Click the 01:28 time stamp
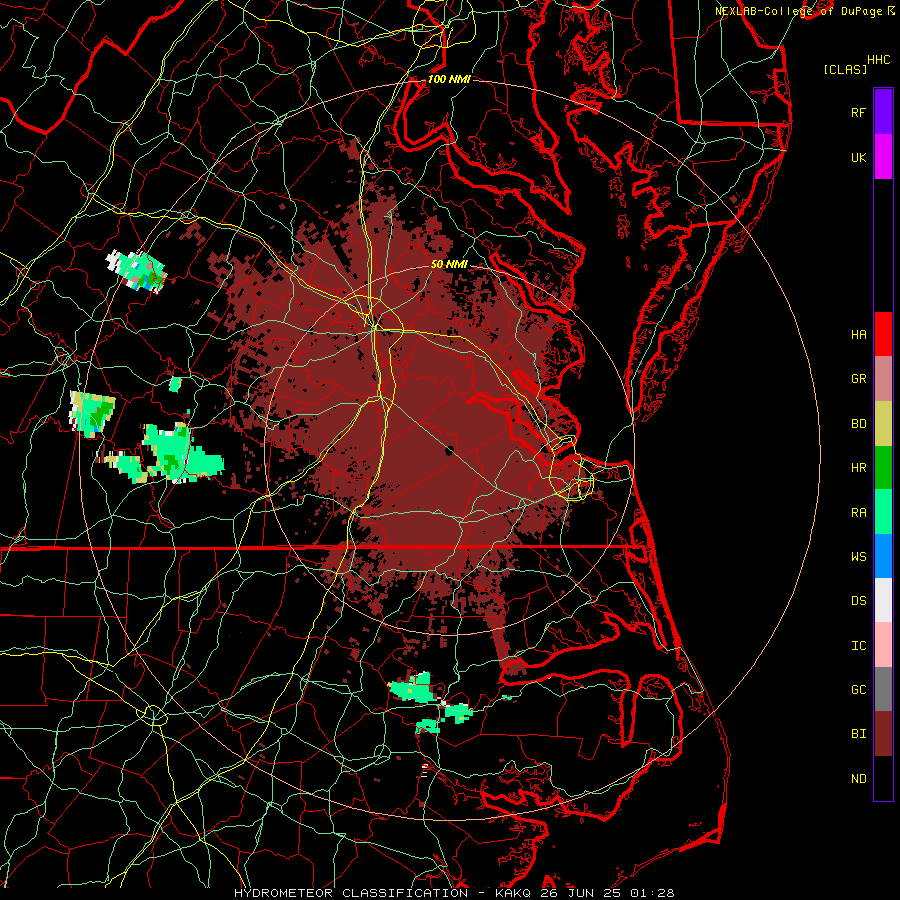The height and width of the screenshot is (900, 900). (652, 893)
